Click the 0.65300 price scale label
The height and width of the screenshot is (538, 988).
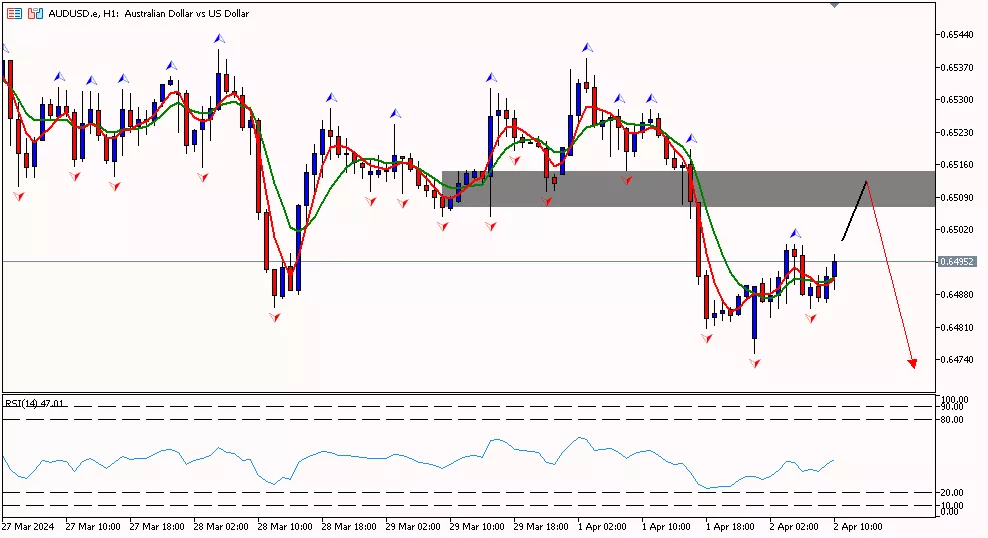click(x=956, y=100)
